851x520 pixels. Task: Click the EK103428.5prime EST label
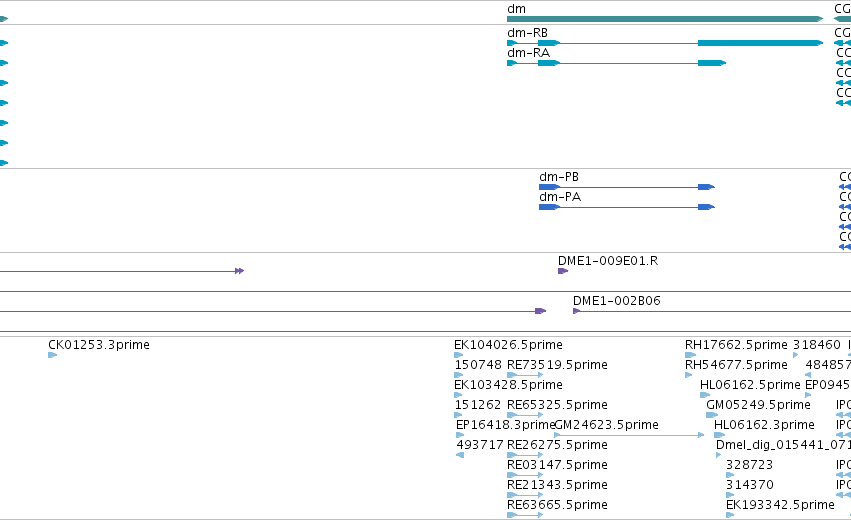508,385
